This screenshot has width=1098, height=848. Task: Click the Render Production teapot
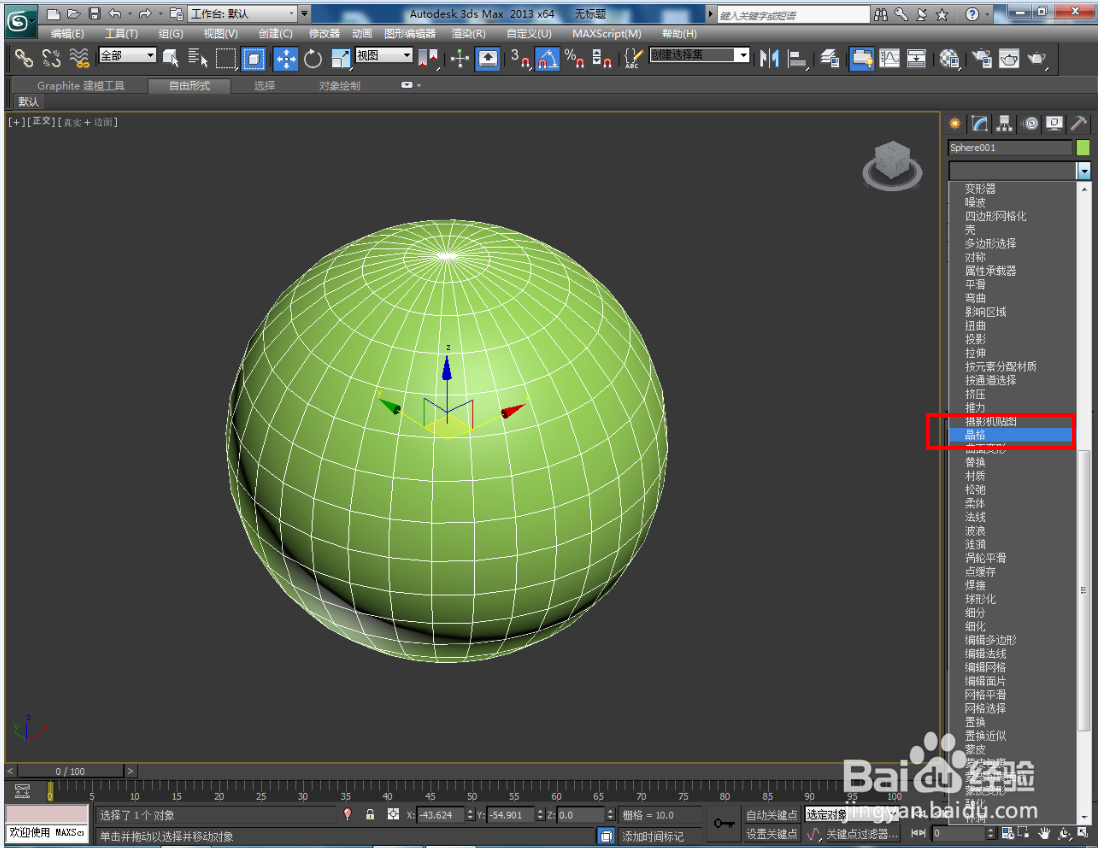coord(1036,58)
